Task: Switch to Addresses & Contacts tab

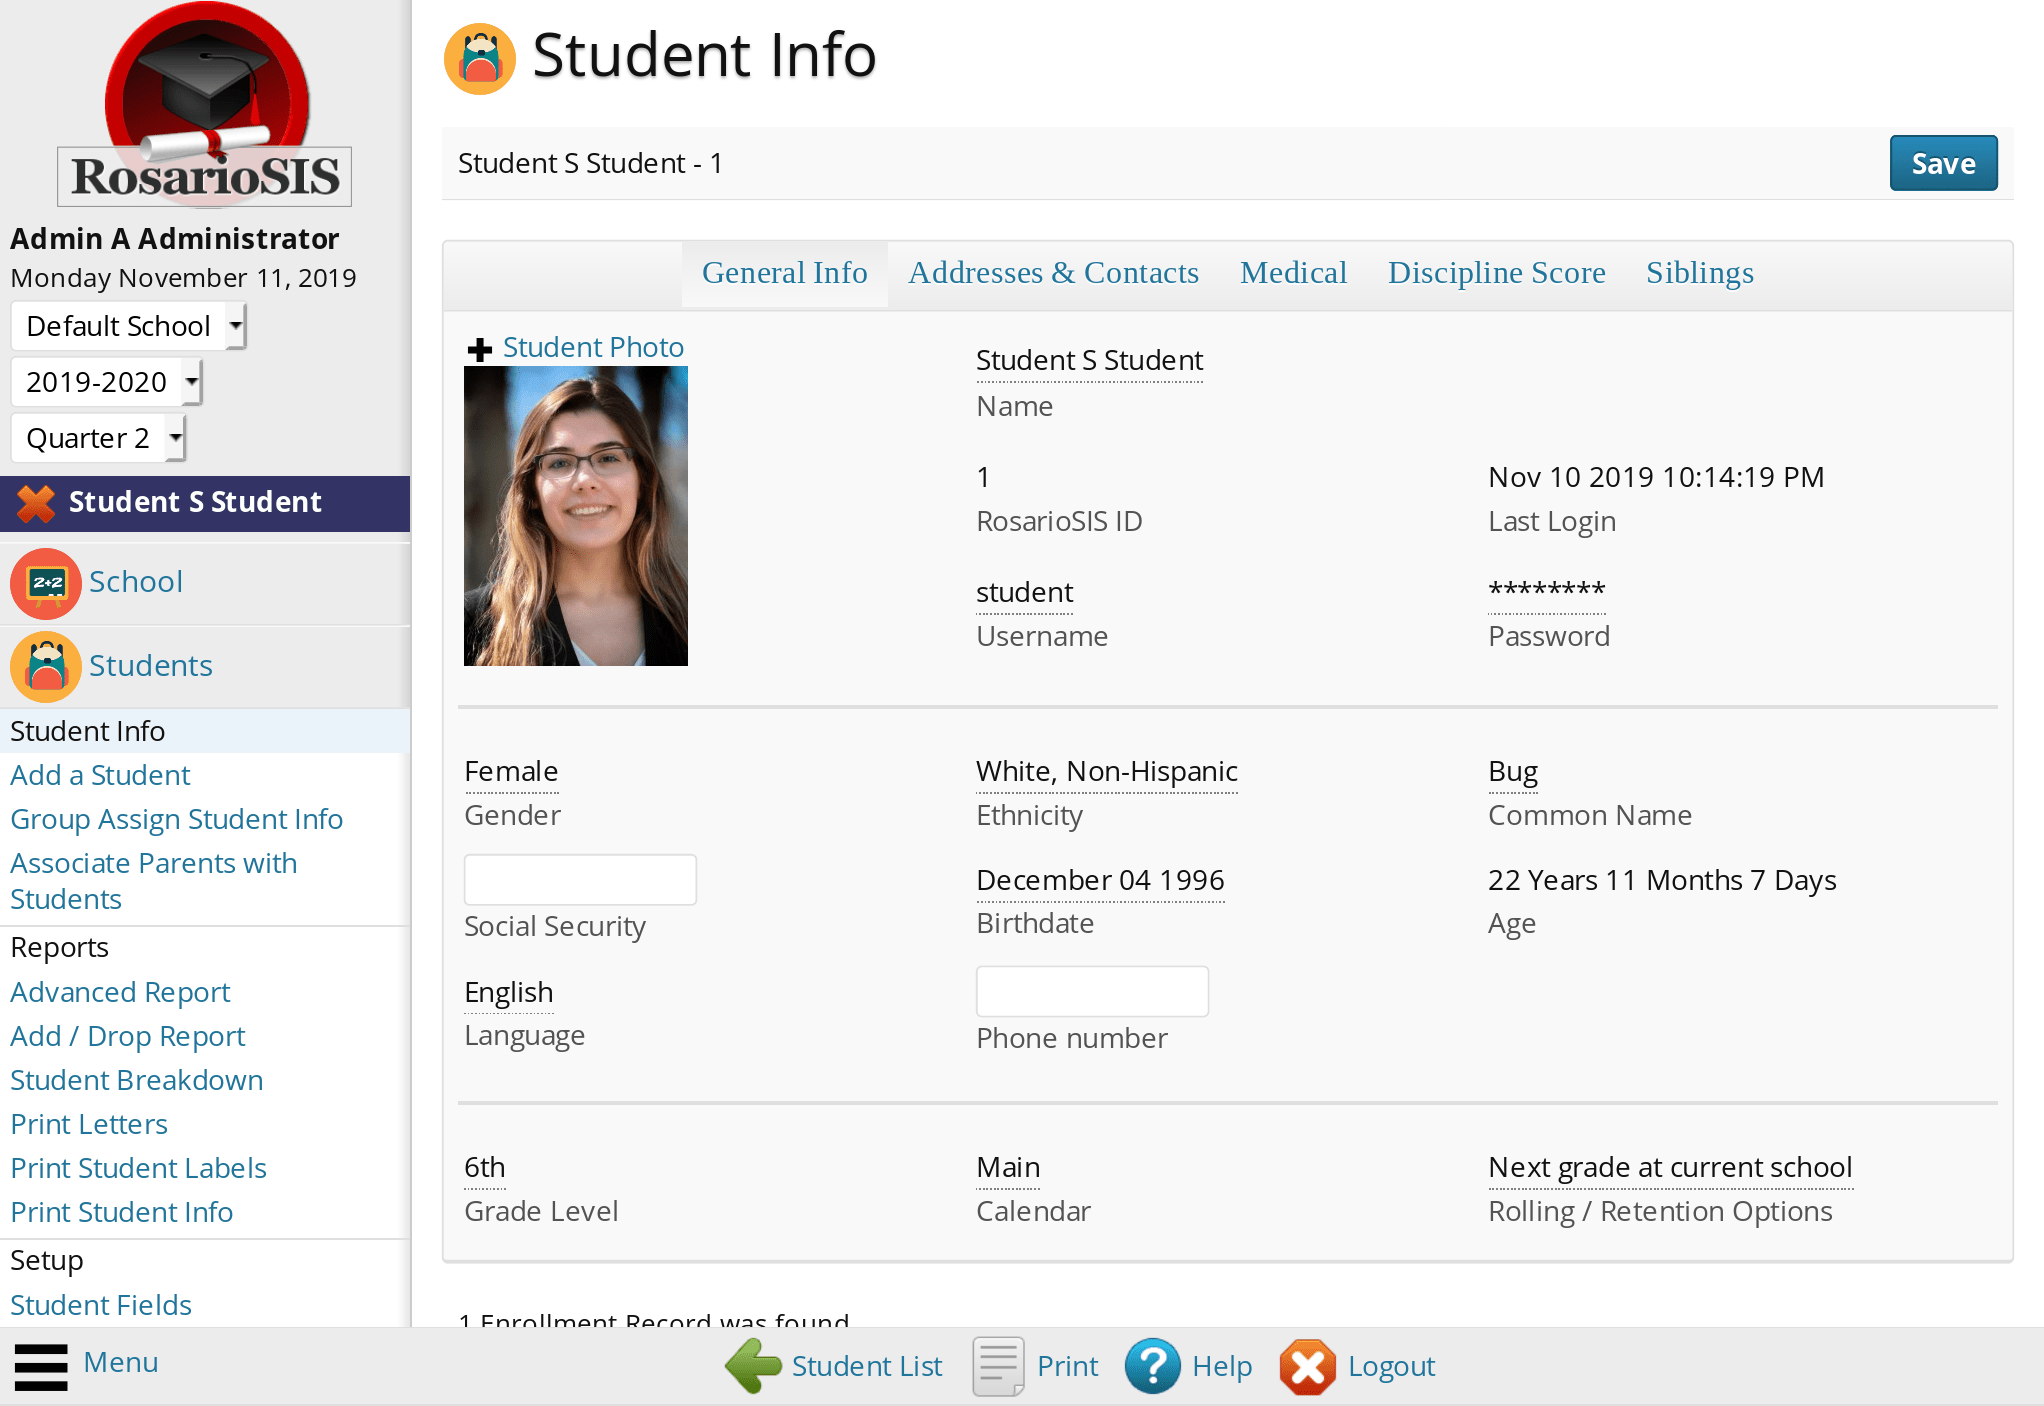Action: point(1053,273)
